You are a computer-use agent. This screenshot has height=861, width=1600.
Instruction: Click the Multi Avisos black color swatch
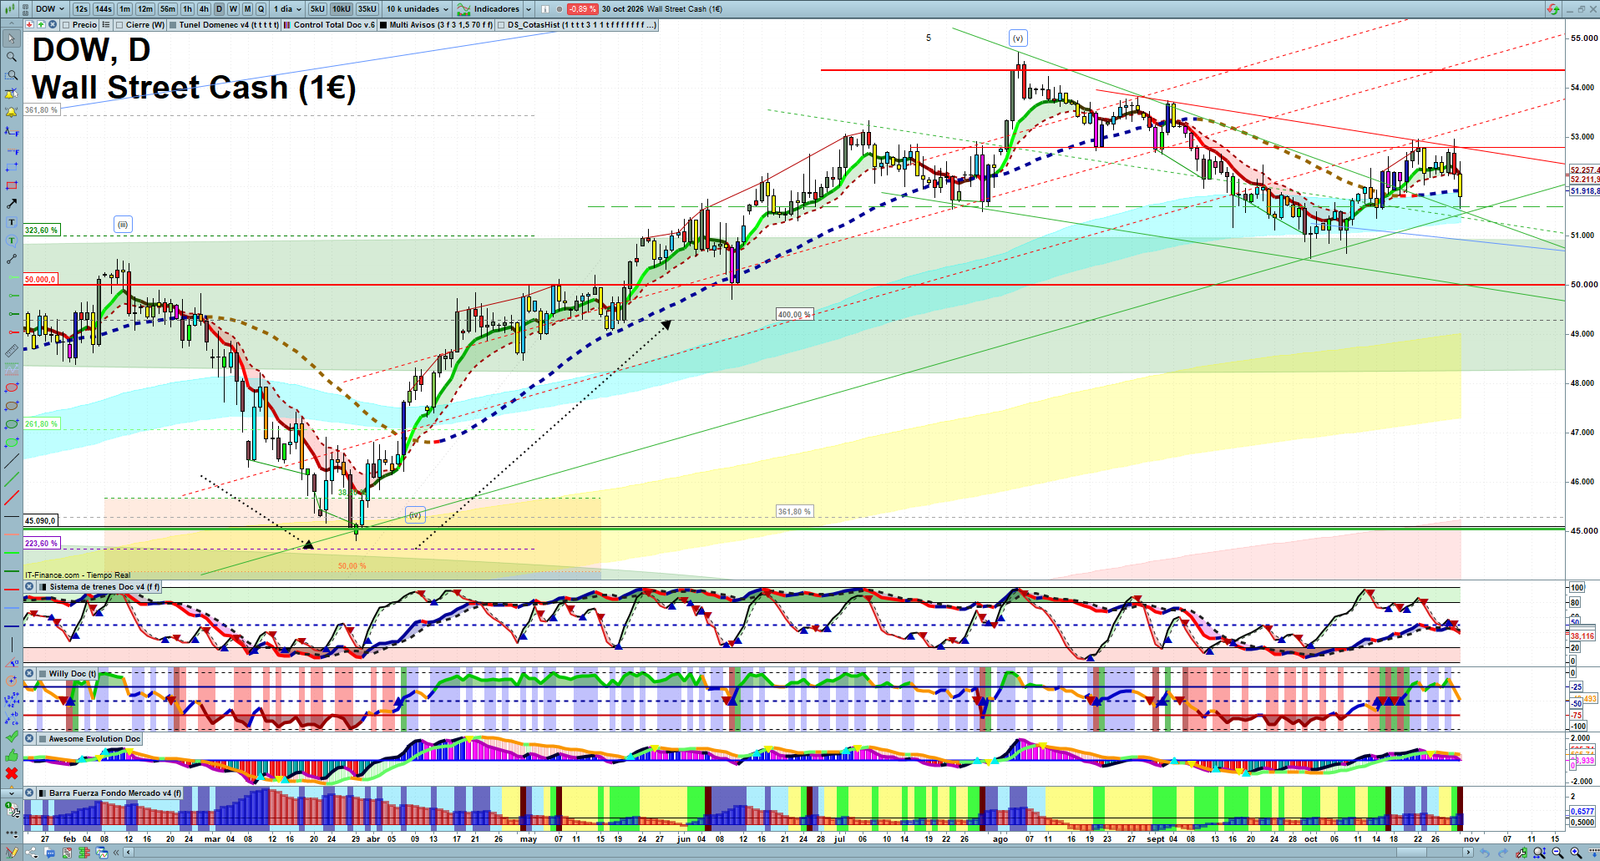coord(384,25)
